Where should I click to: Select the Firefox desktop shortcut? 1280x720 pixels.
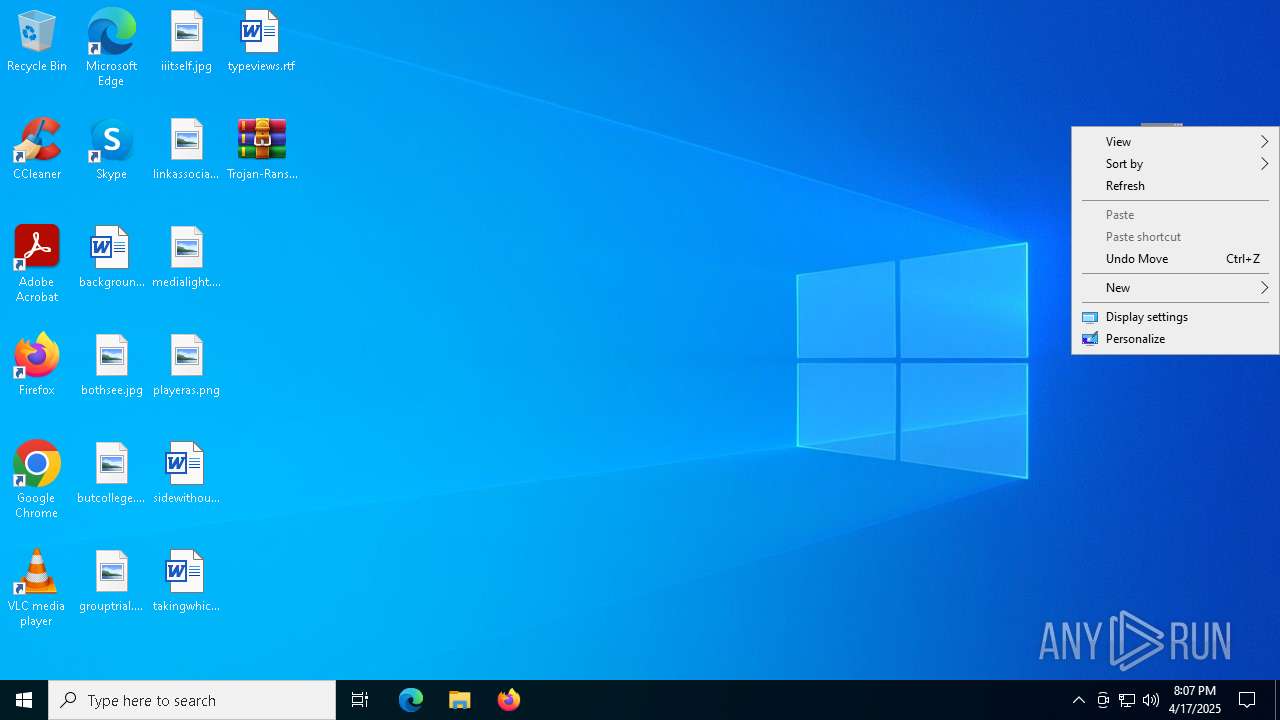[37, 366]
